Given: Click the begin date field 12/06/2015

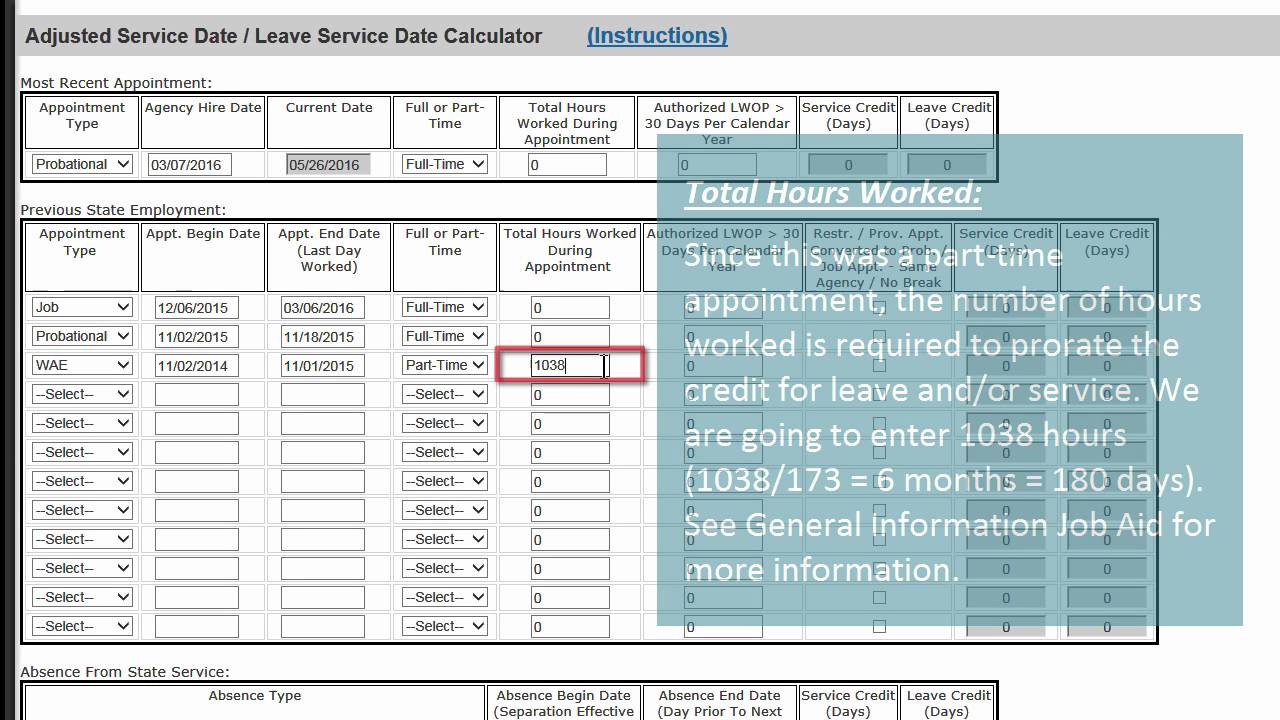Looking at the screenshot, I should click(197, 308).
